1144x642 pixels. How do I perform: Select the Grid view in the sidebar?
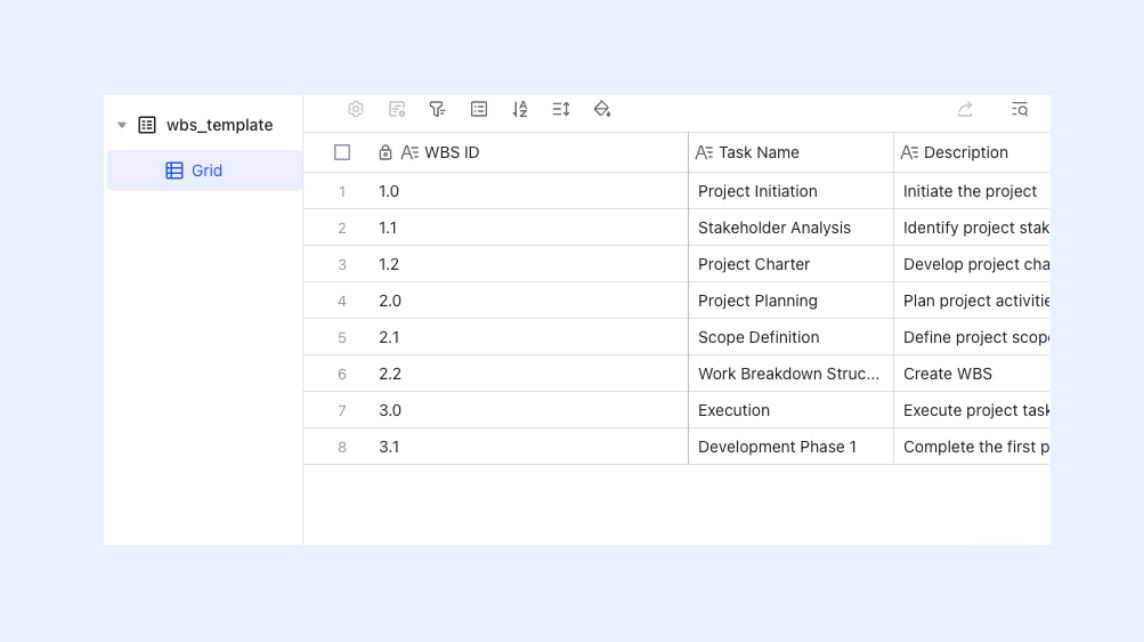point(204,171)
